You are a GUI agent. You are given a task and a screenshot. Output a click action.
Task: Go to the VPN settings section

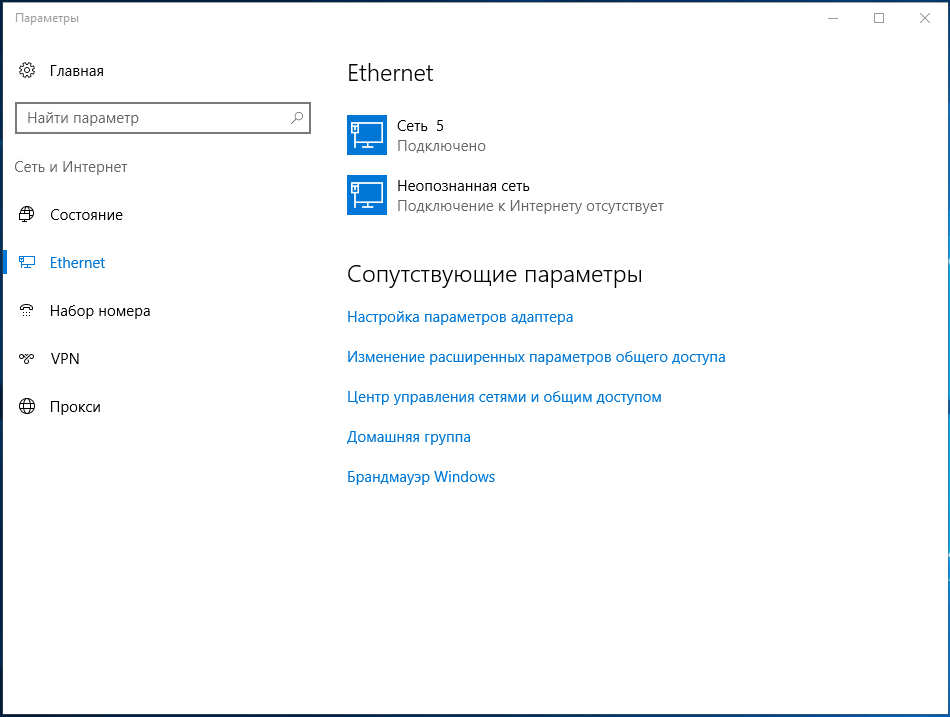[65, 359]
